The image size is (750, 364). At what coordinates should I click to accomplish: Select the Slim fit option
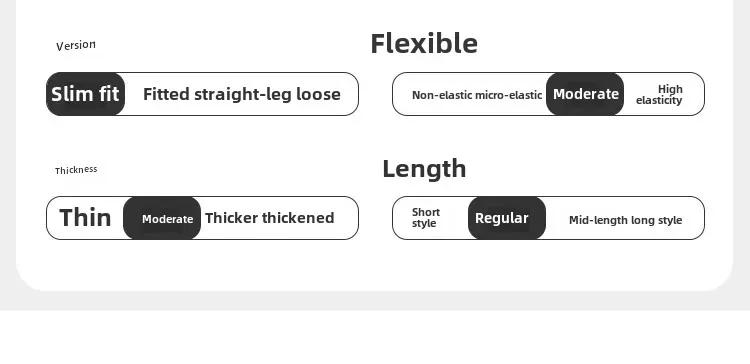(86, 94)
